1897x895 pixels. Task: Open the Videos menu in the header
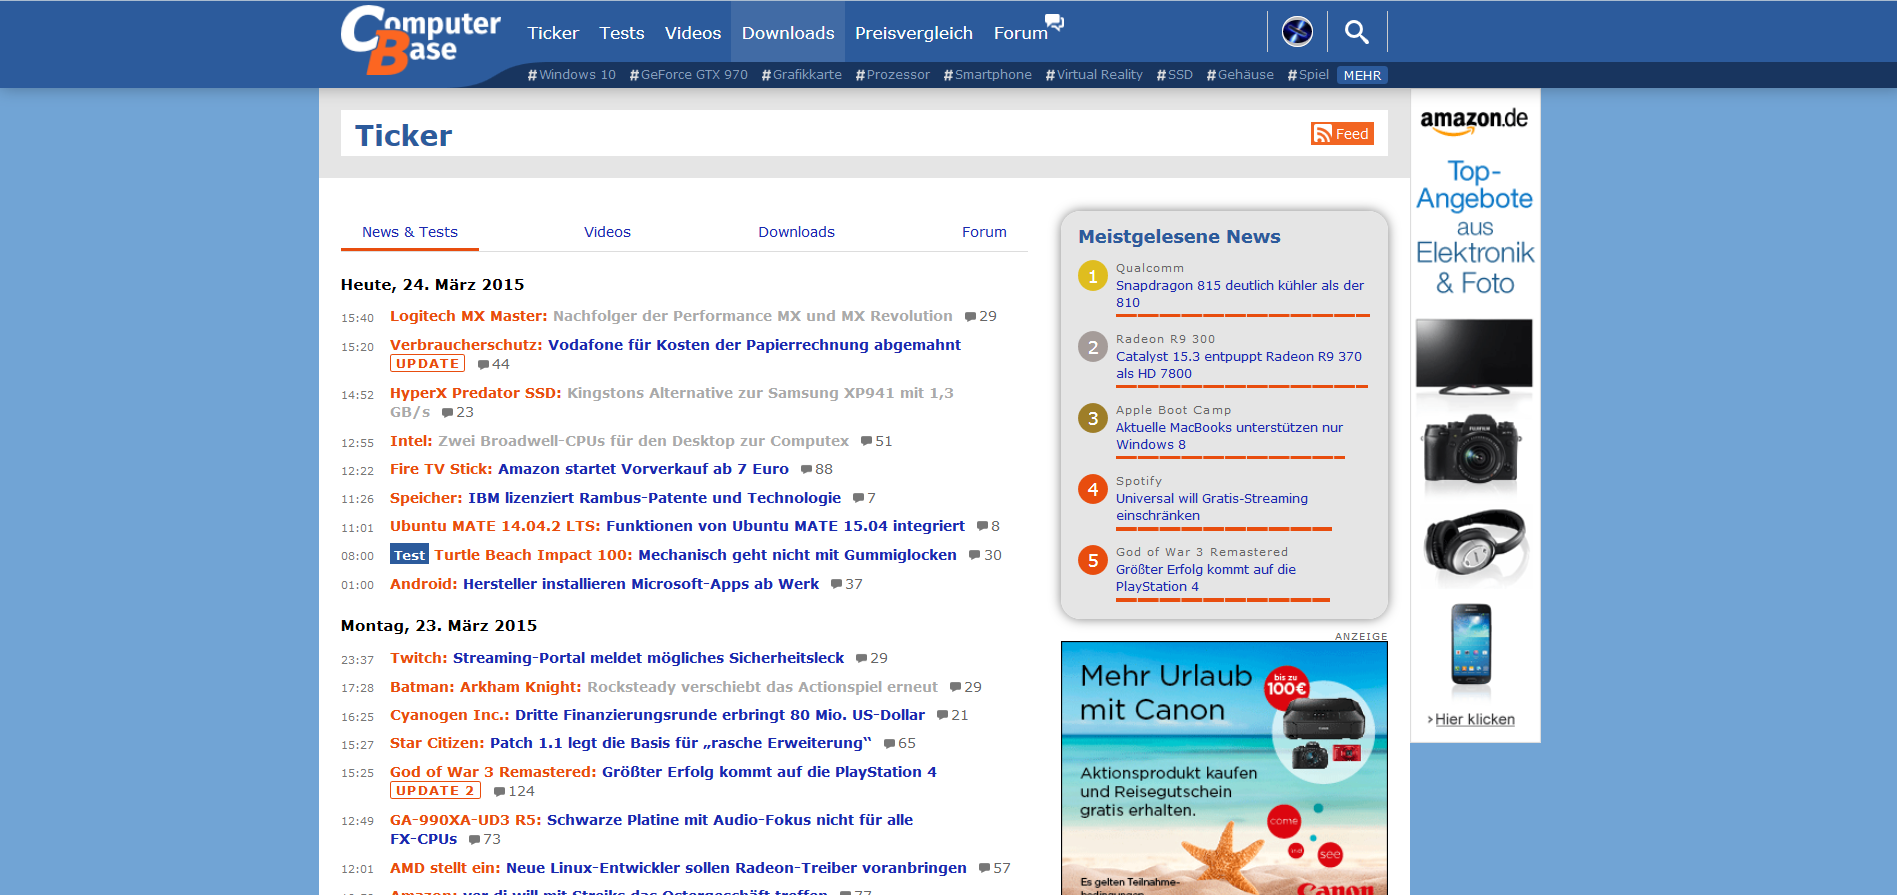click(x=693, y=33)
